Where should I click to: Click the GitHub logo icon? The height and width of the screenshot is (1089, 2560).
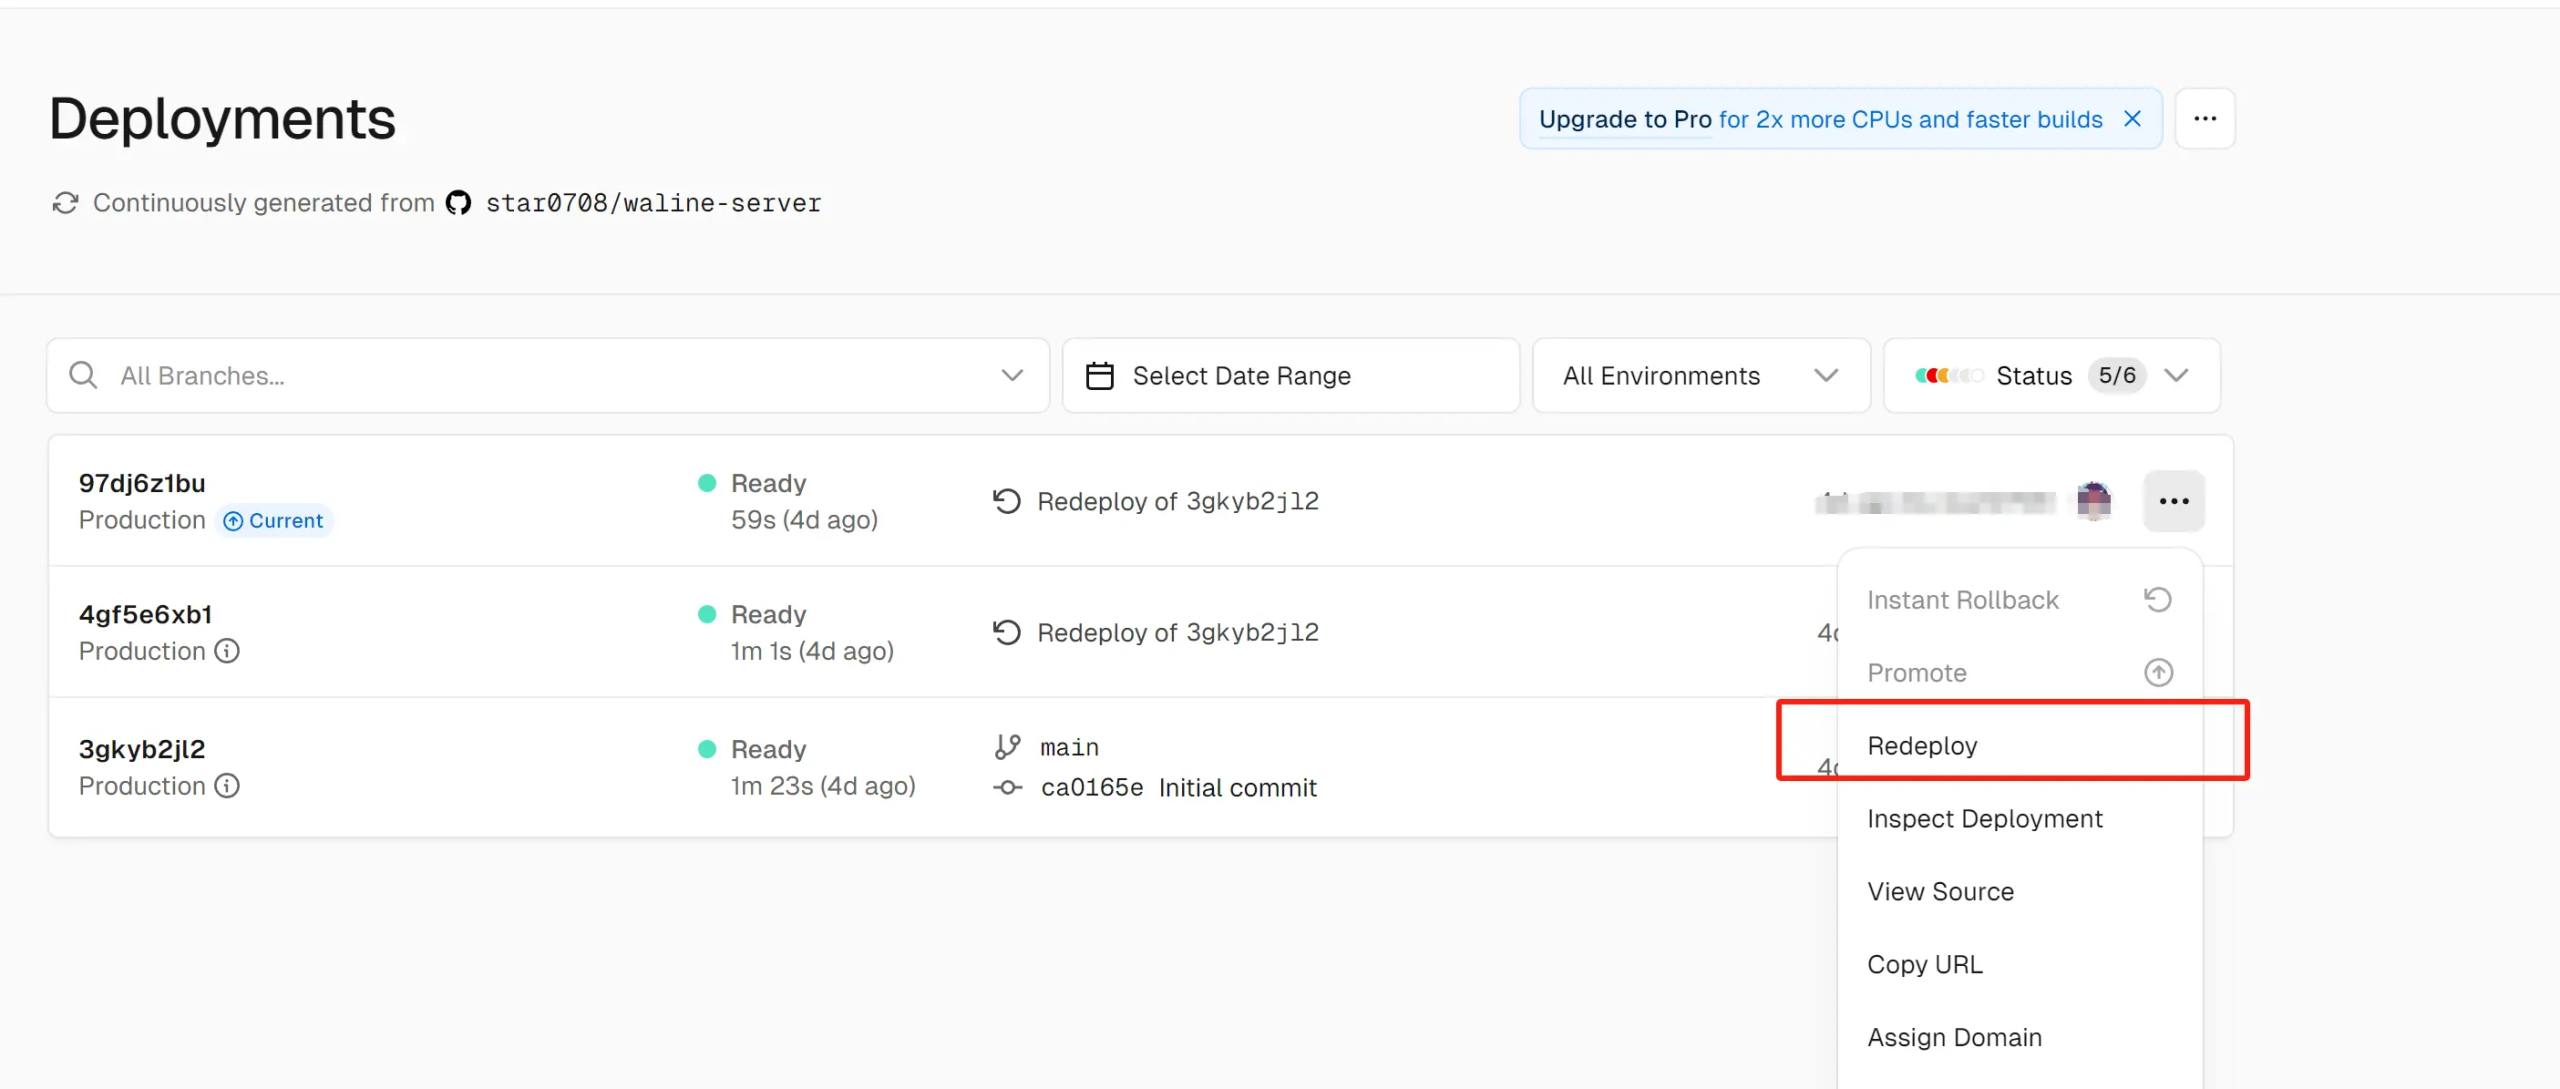[x=458, y=203]
